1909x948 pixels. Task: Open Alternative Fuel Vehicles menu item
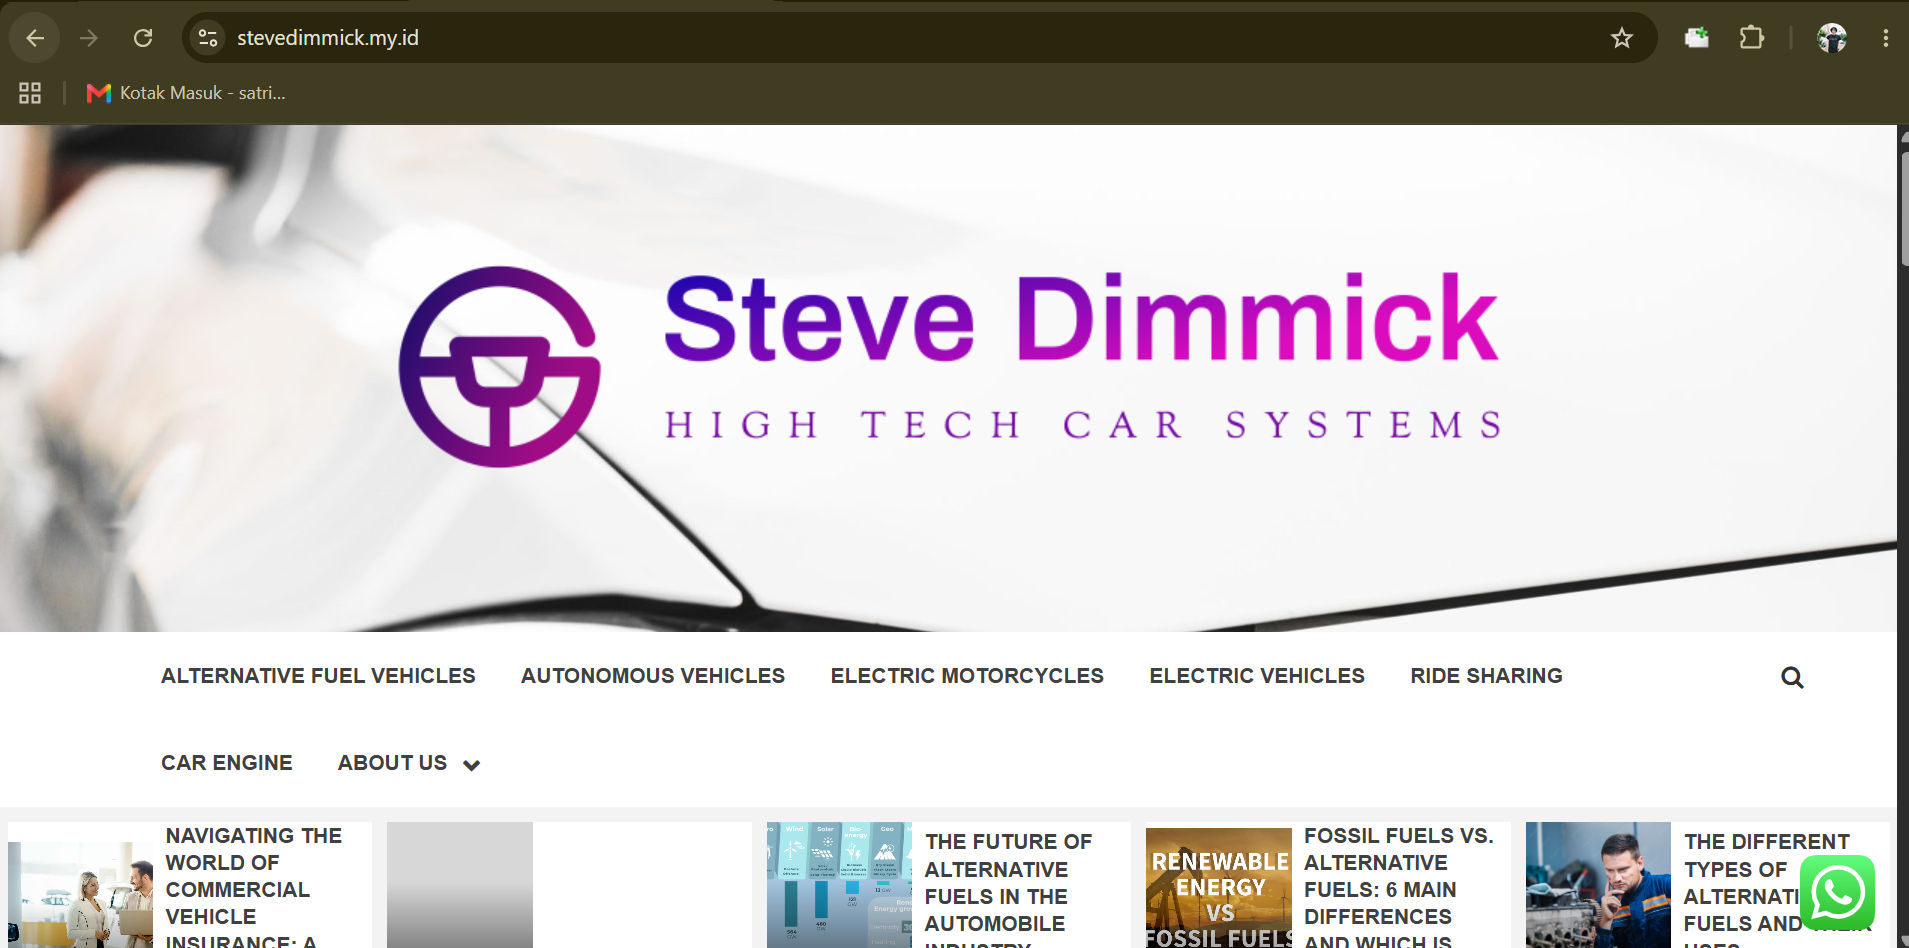tap(318, 676)
